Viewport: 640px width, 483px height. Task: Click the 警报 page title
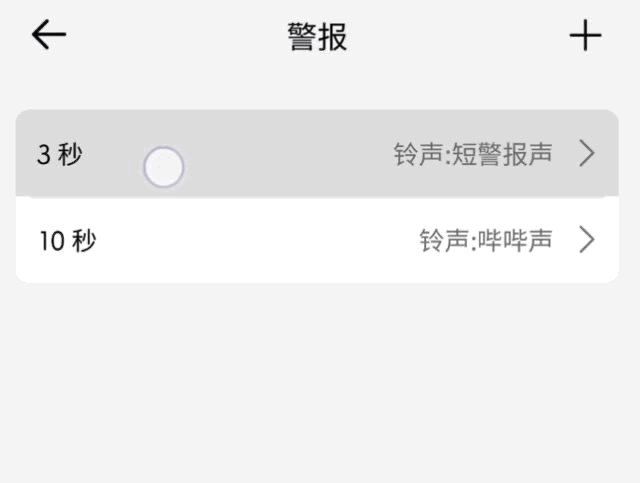(x=317, y=37)
